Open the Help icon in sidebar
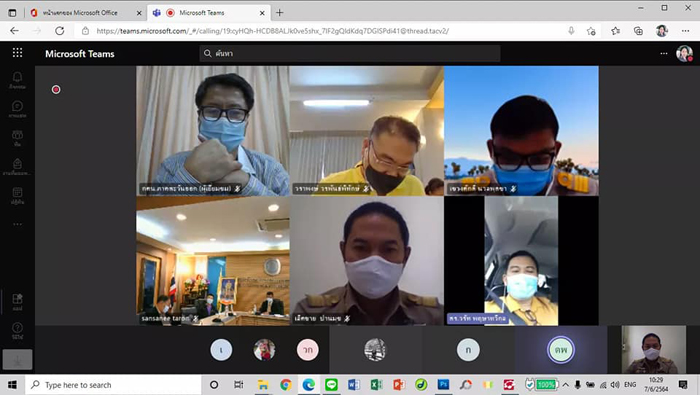 click(17, 331)
